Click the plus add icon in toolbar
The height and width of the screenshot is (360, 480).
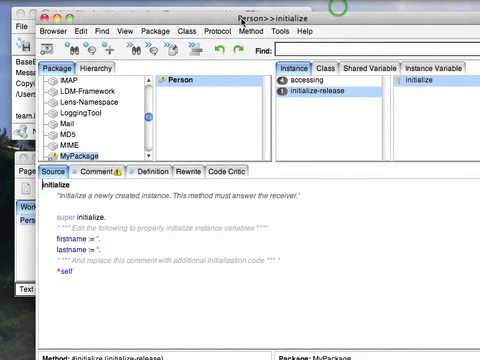(108, 49)
